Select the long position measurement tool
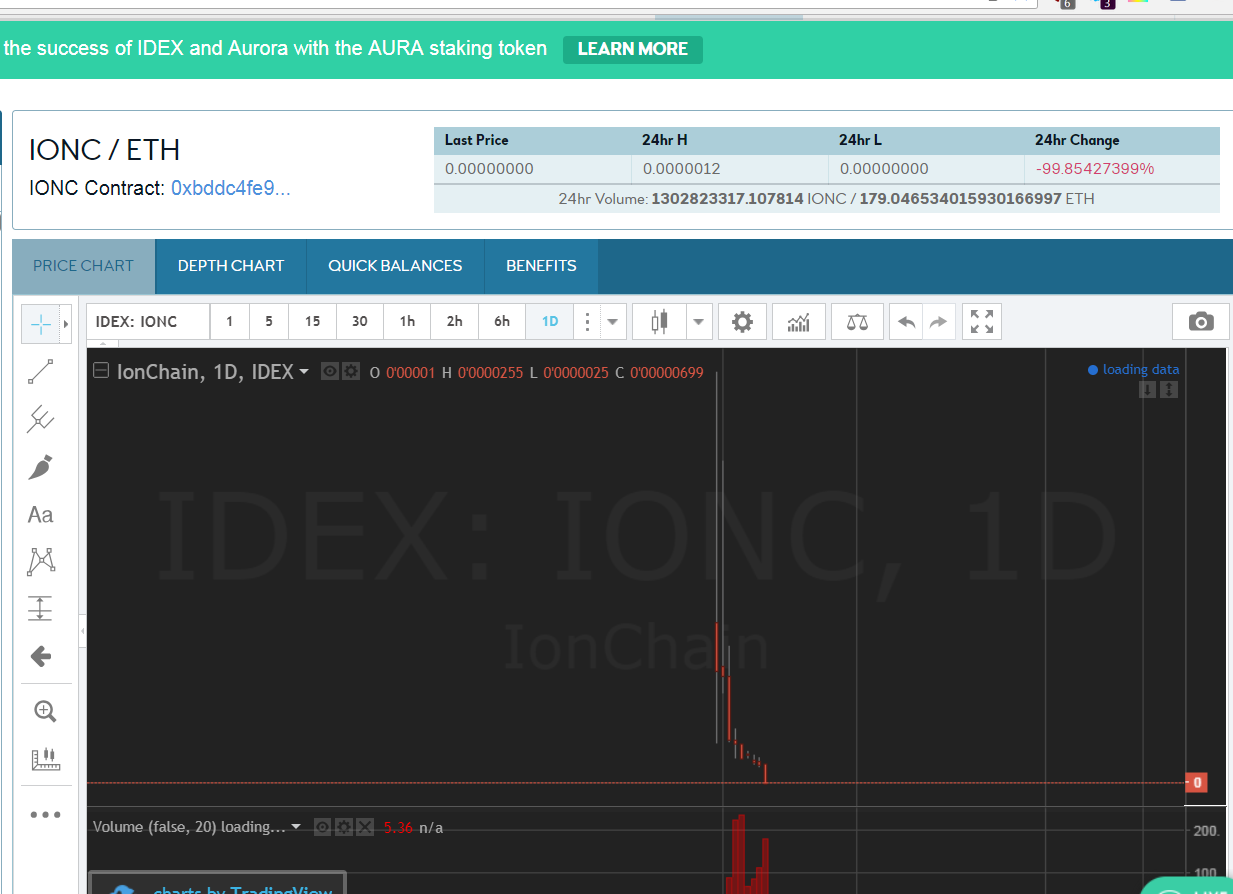Image resolution: width=1233 pixels, height=894 pixels. click(x=41, y=608)
